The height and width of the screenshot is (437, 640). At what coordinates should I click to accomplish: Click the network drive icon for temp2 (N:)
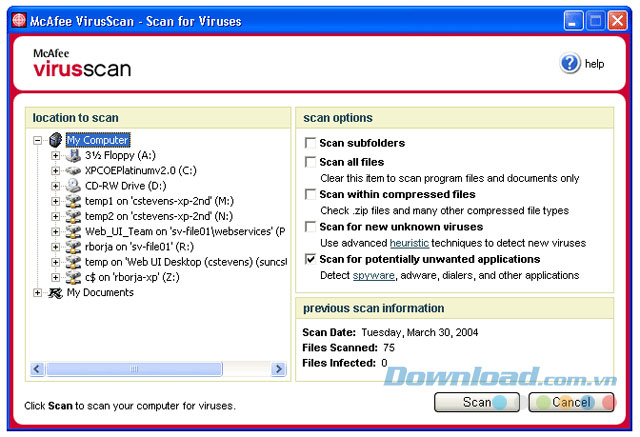(73, 216)
